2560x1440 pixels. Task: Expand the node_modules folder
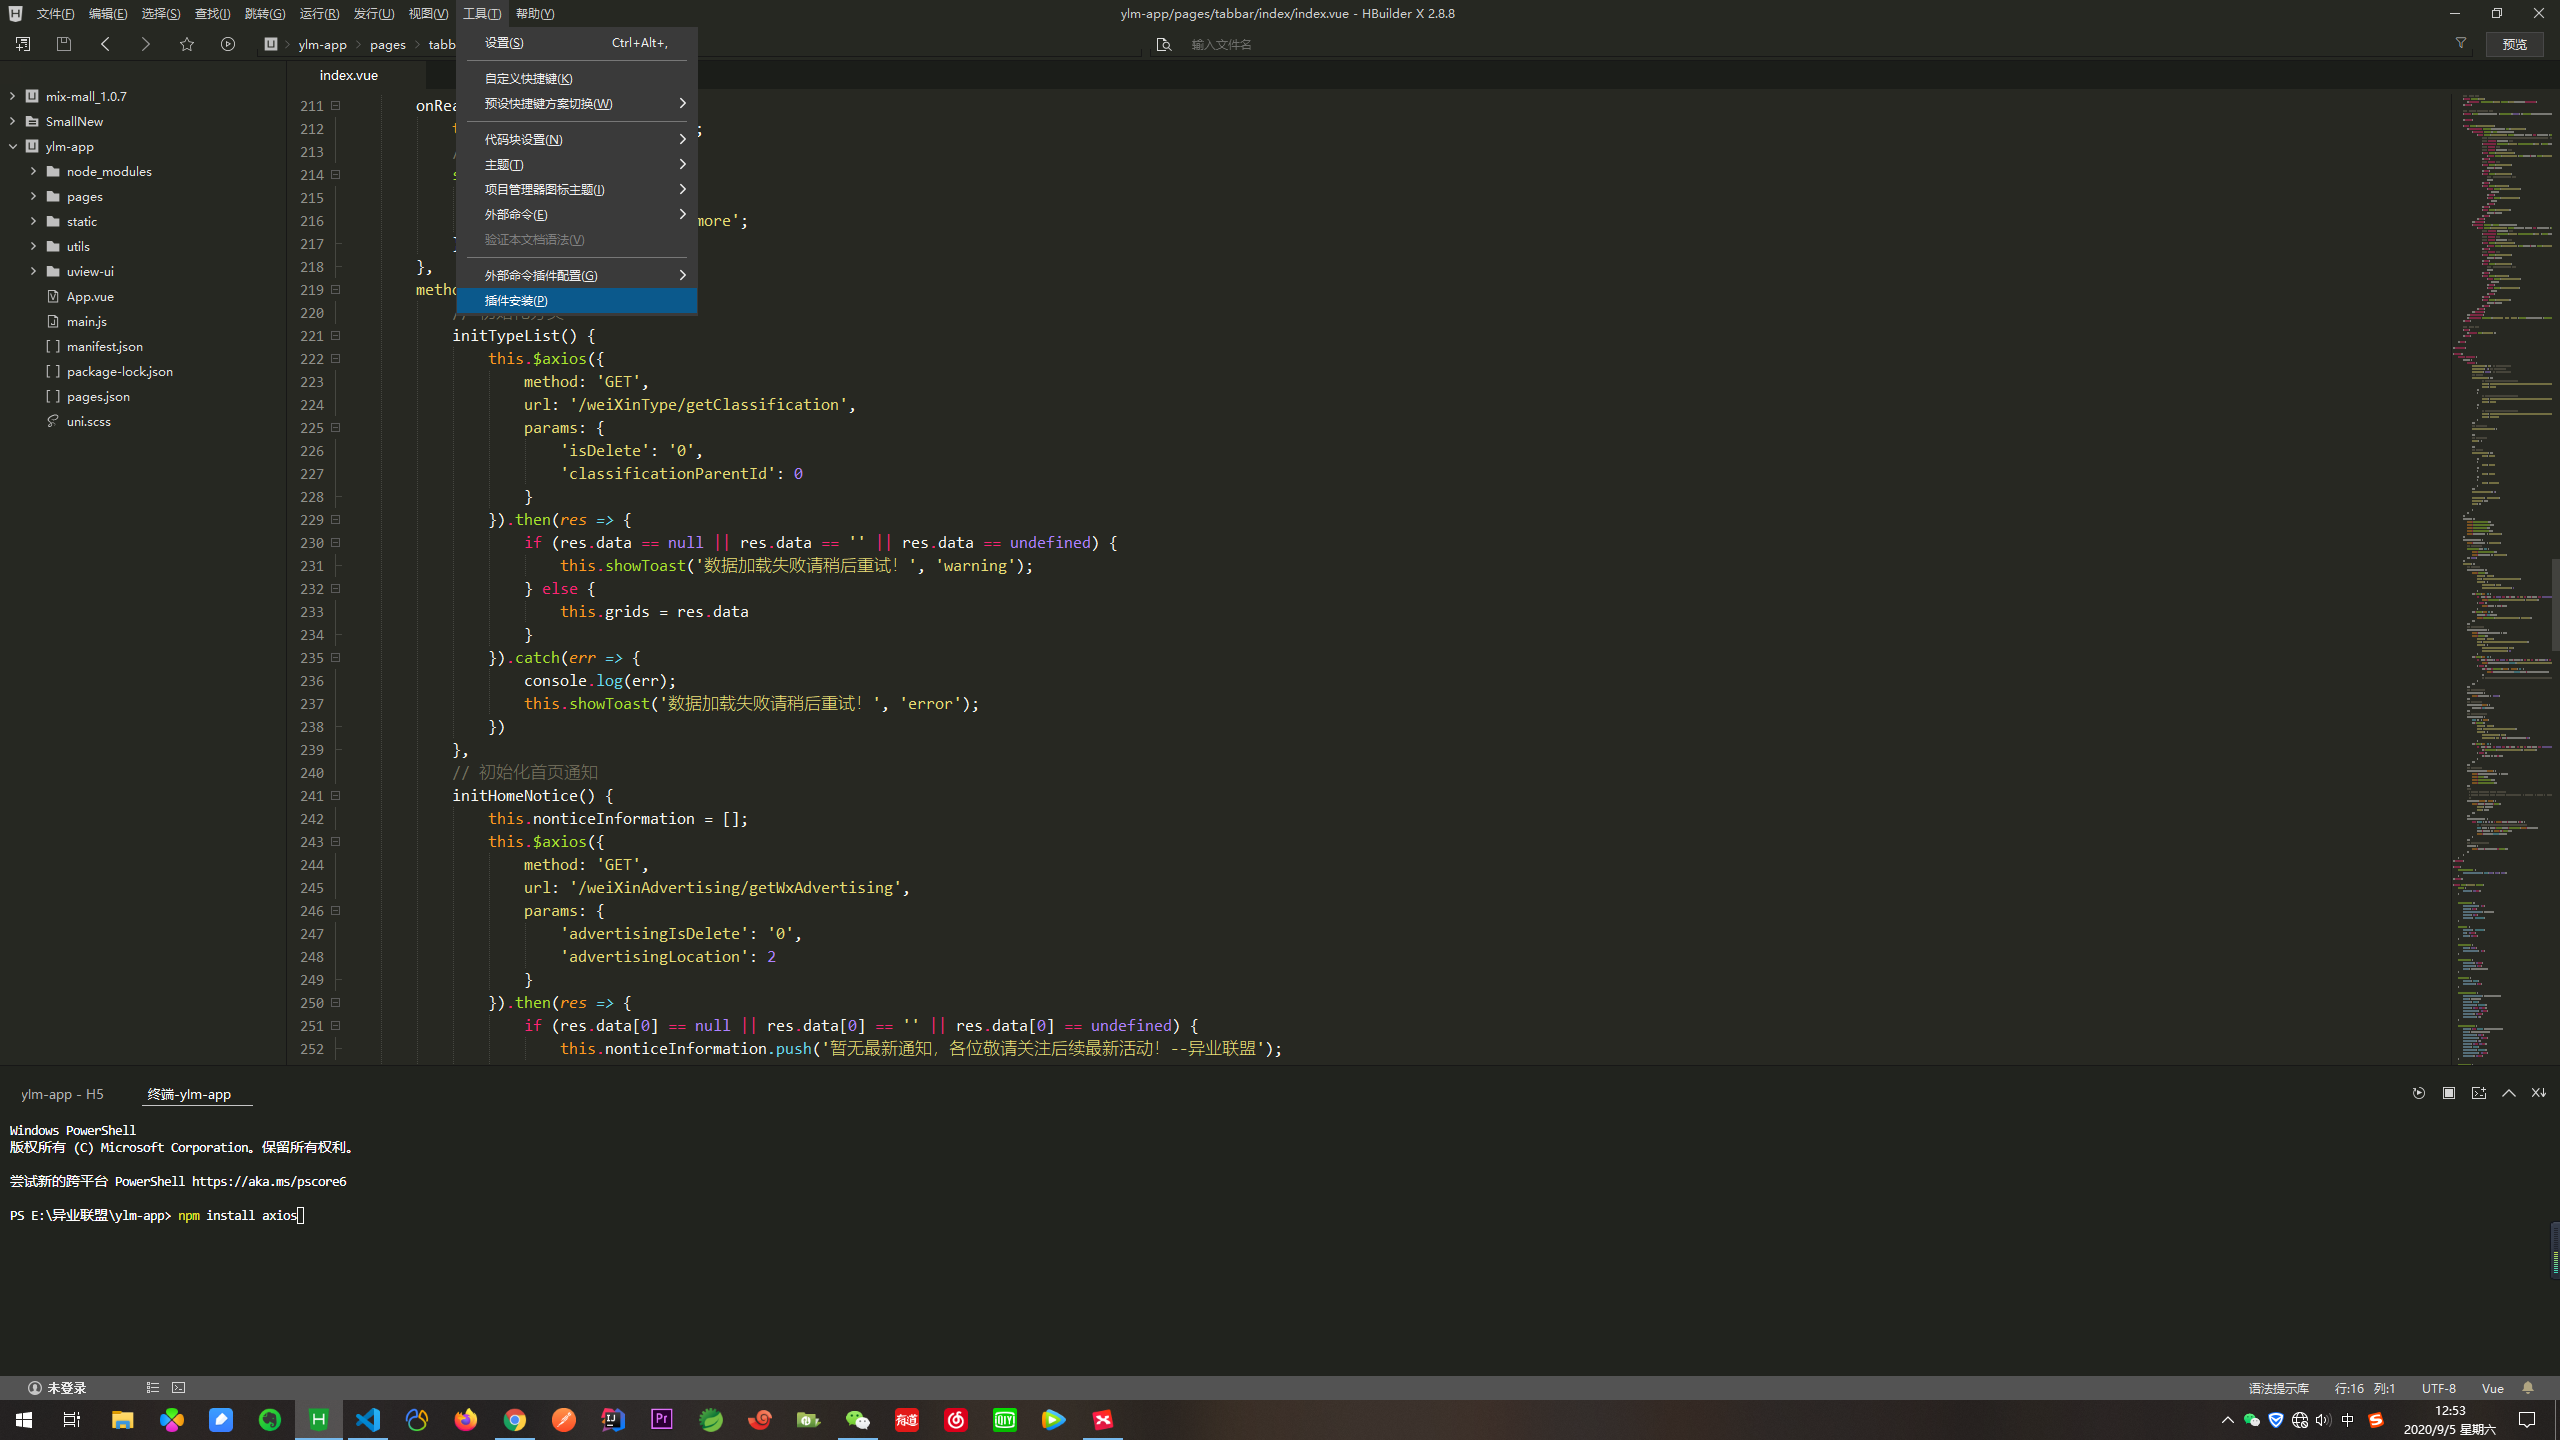[x=33, y=171]
